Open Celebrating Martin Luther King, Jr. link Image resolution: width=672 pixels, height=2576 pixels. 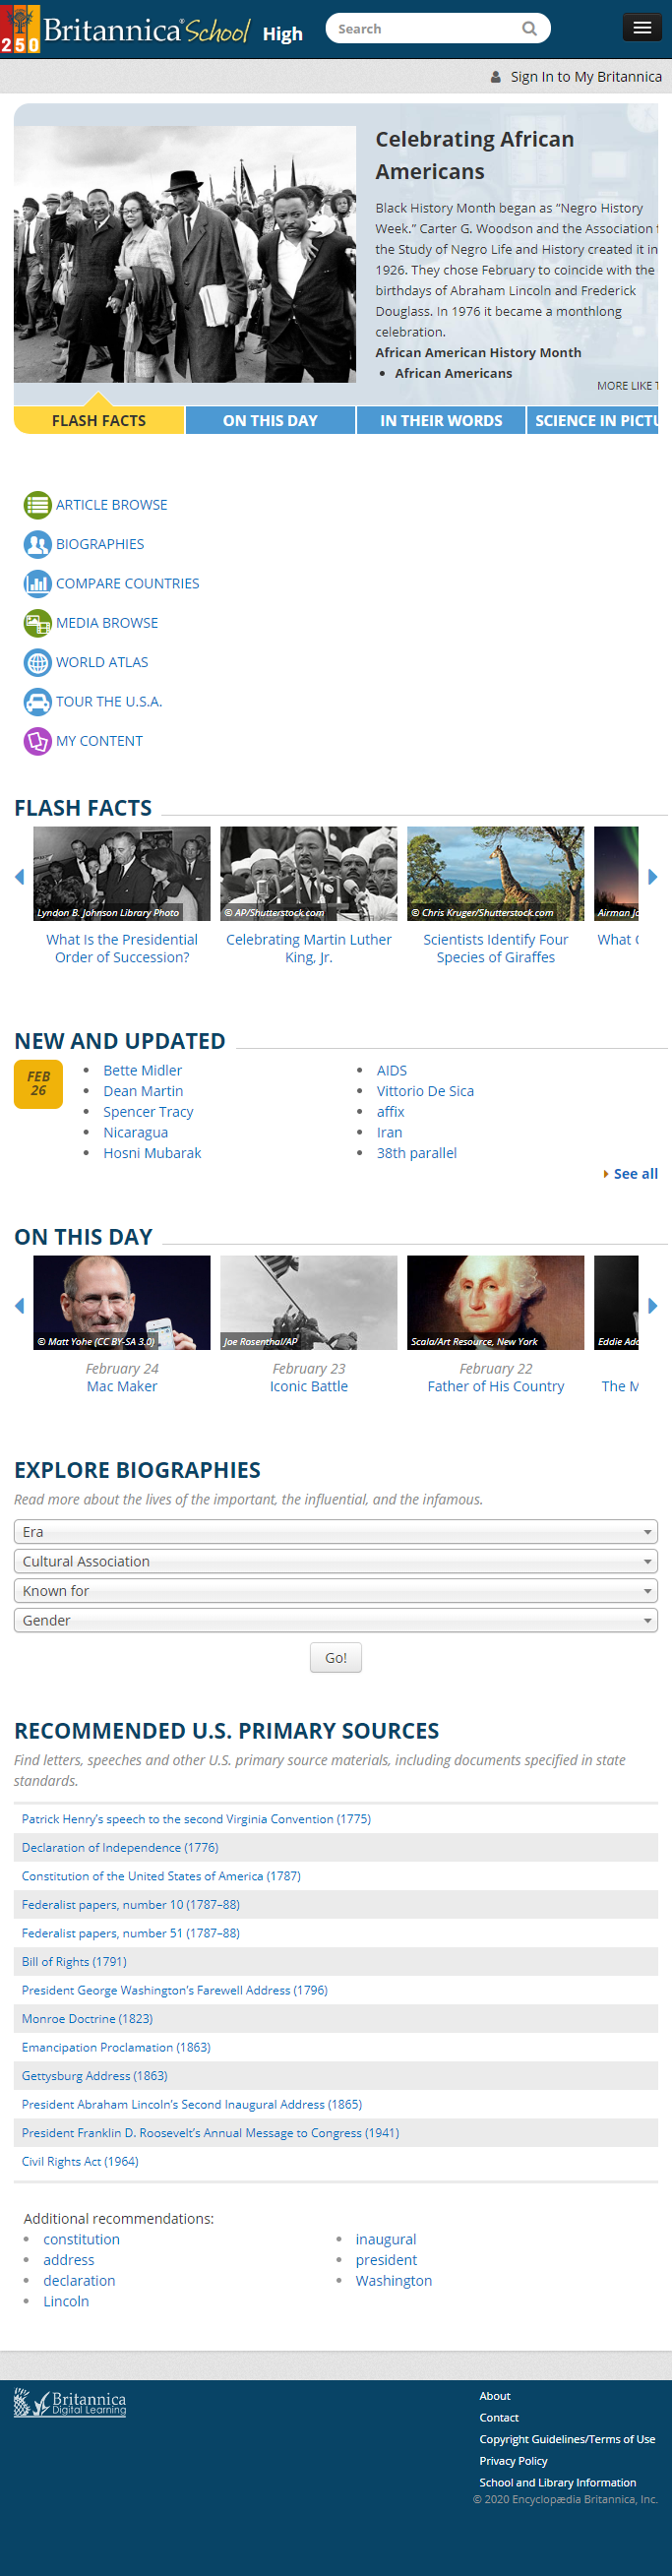[309, 949]
